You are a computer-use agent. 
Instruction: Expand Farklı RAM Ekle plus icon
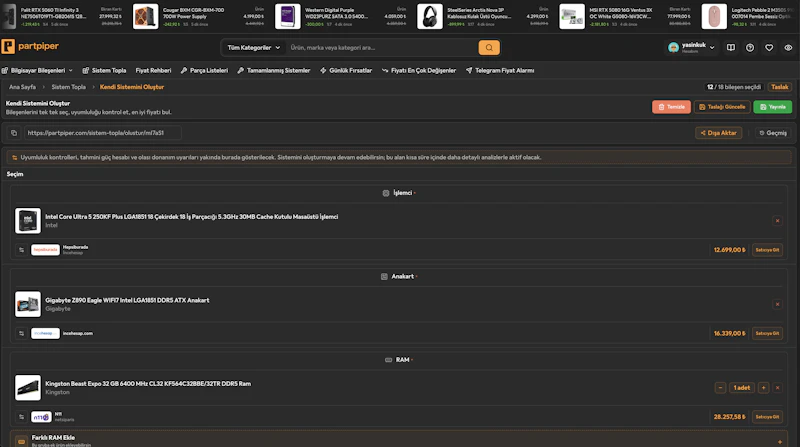[780, 442]
